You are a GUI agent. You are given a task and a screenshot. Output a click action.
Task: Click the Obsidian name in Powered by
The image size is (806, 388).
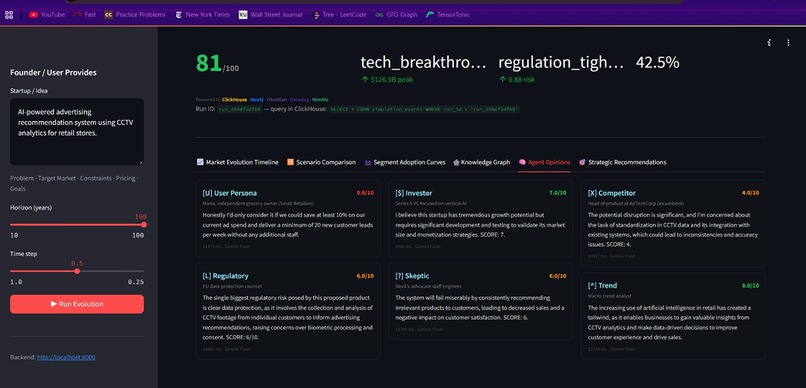click(x=277, y=100)
